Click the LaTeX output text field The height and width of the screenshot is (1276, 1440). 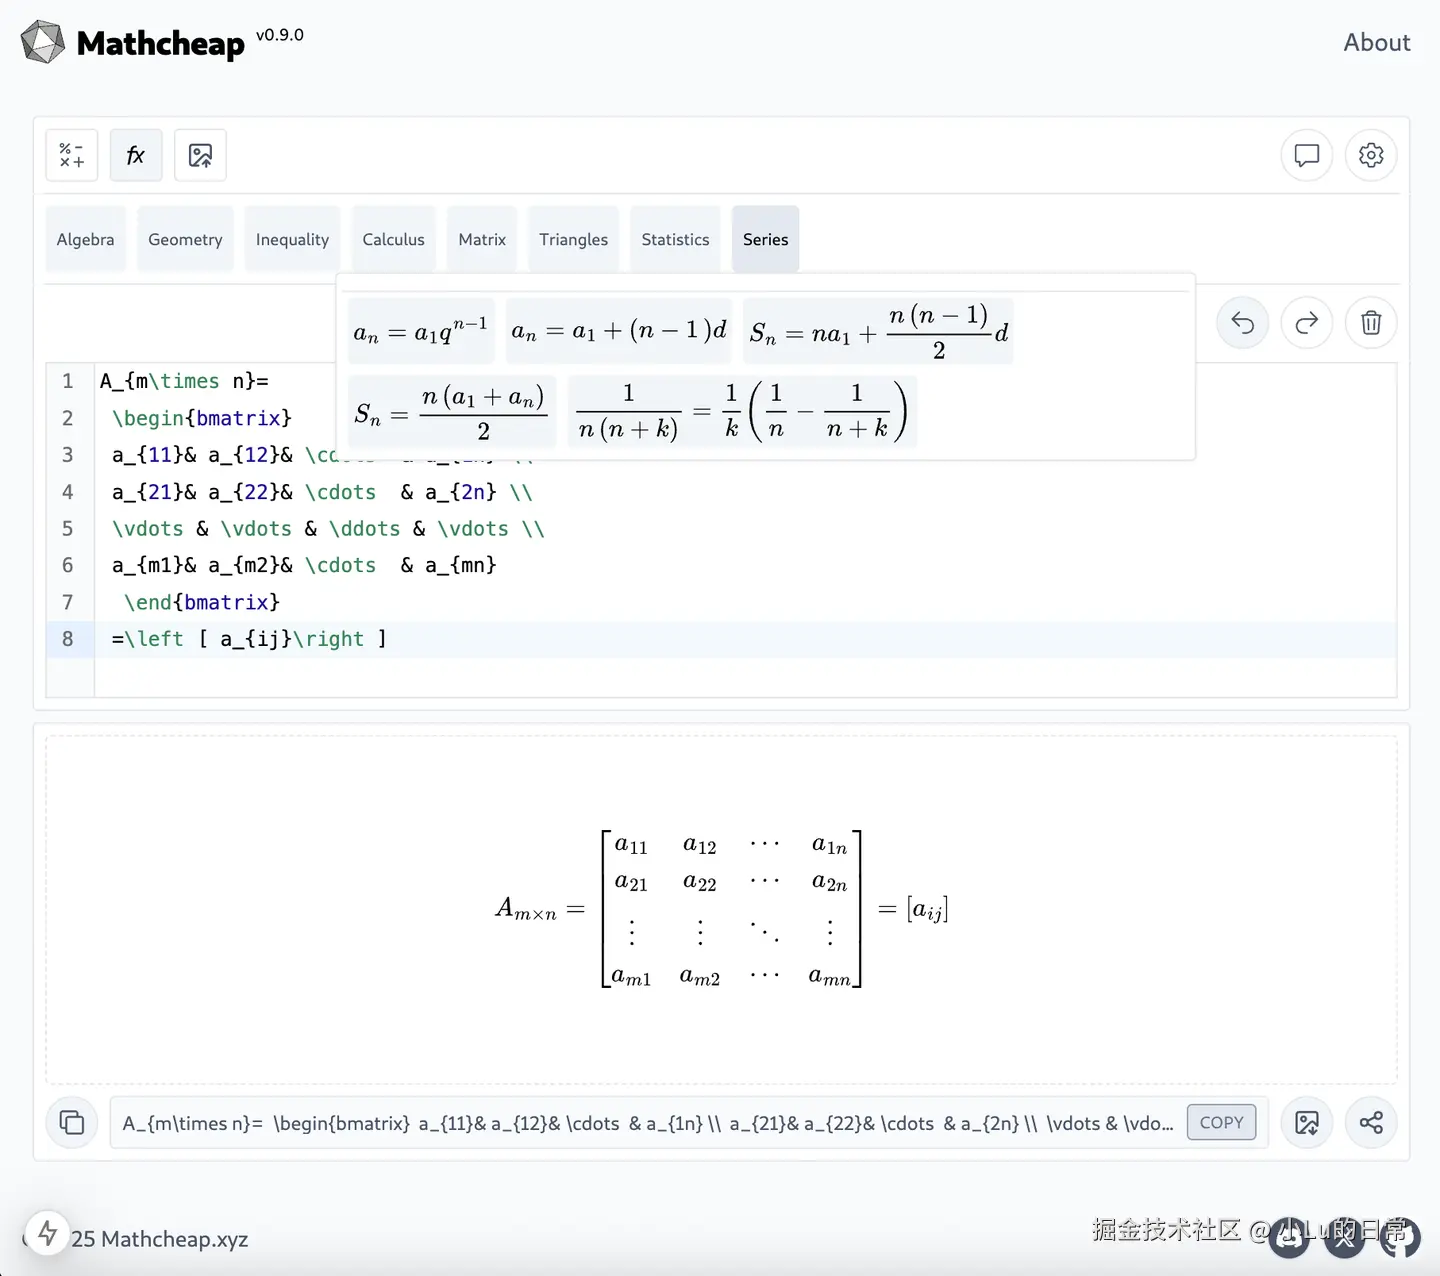click(x=646, y=1123)
